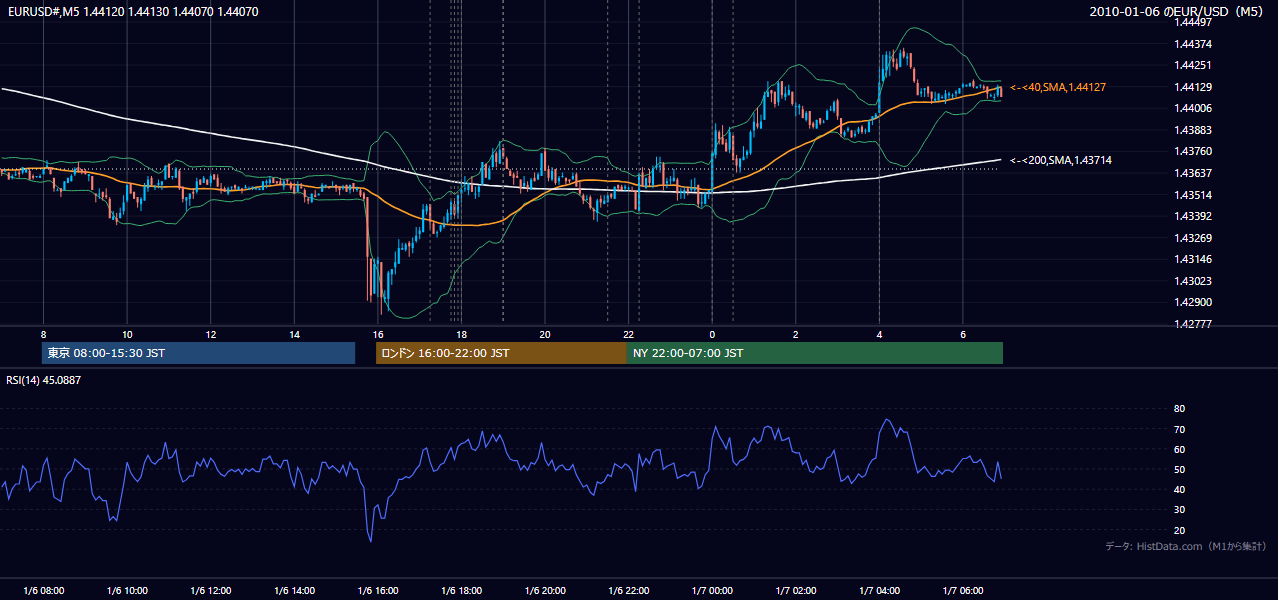Screen dimensions: 1278x600
Task: Click price axis value 1.43023
Action: (1193, 282)
